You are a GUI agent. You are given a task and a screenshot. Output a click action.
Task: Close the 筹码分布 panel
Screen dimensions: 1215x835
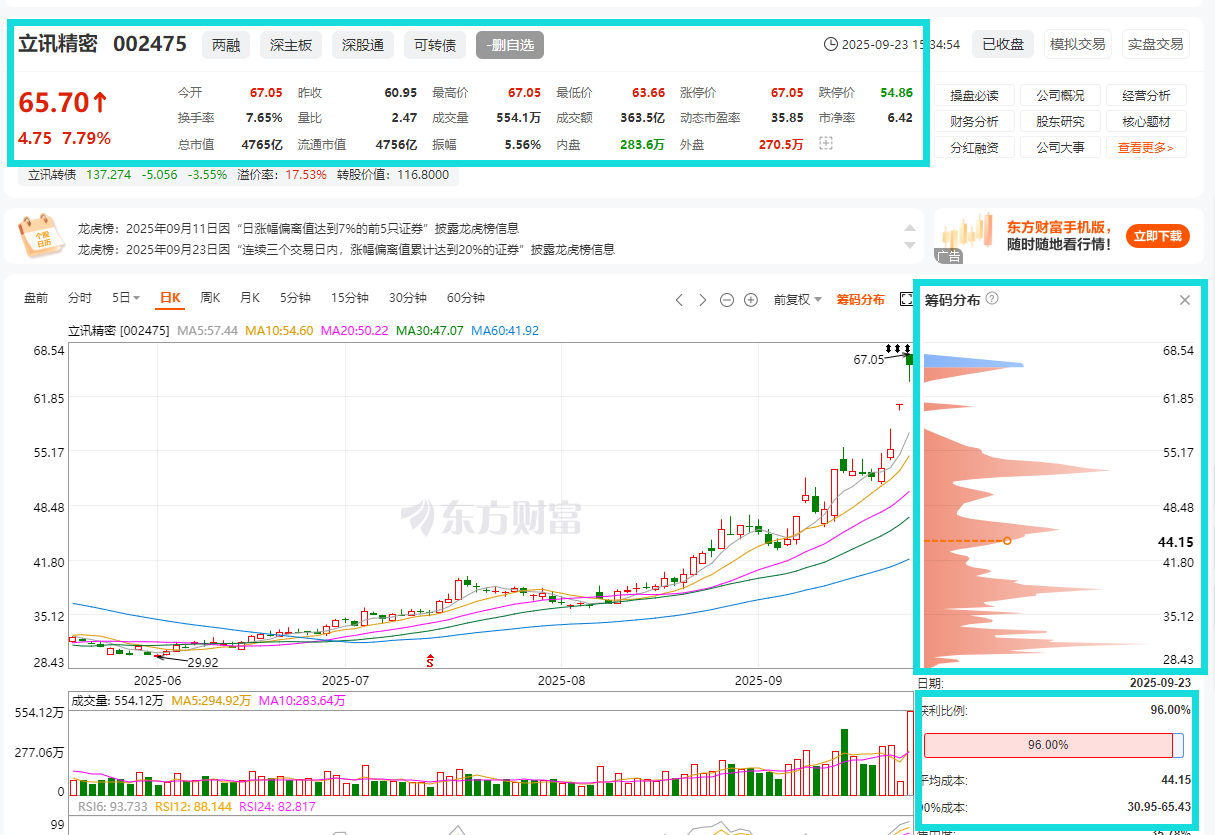[1185, 300]
